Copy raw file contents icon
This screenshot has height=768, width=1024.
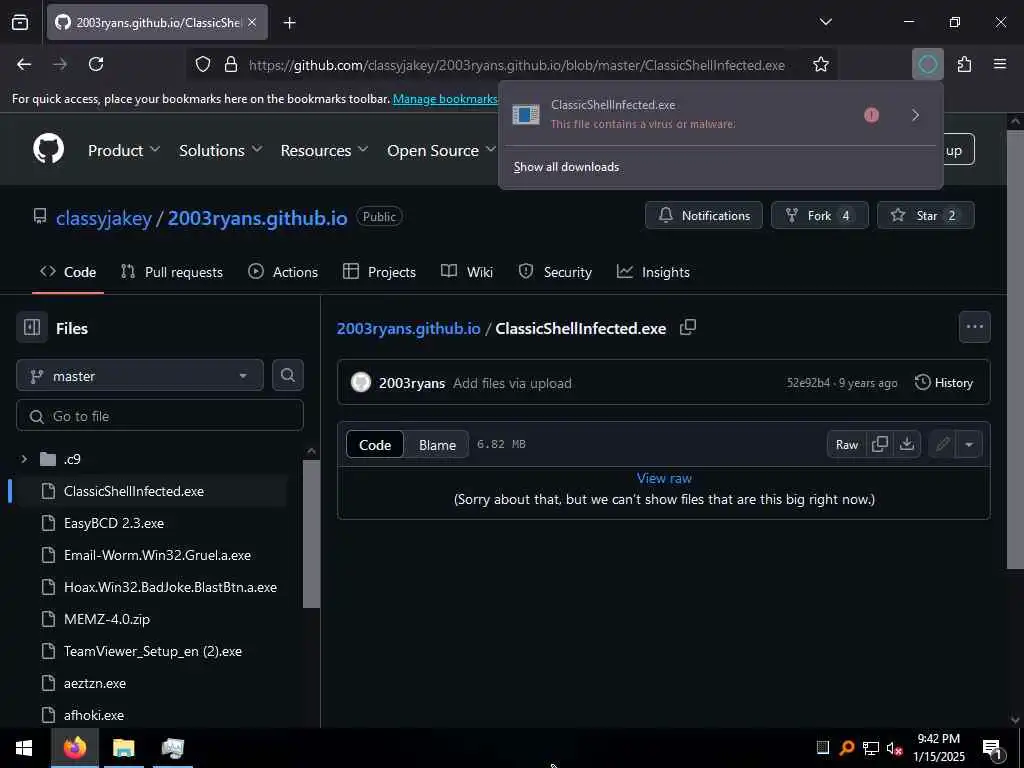(880, 444)
